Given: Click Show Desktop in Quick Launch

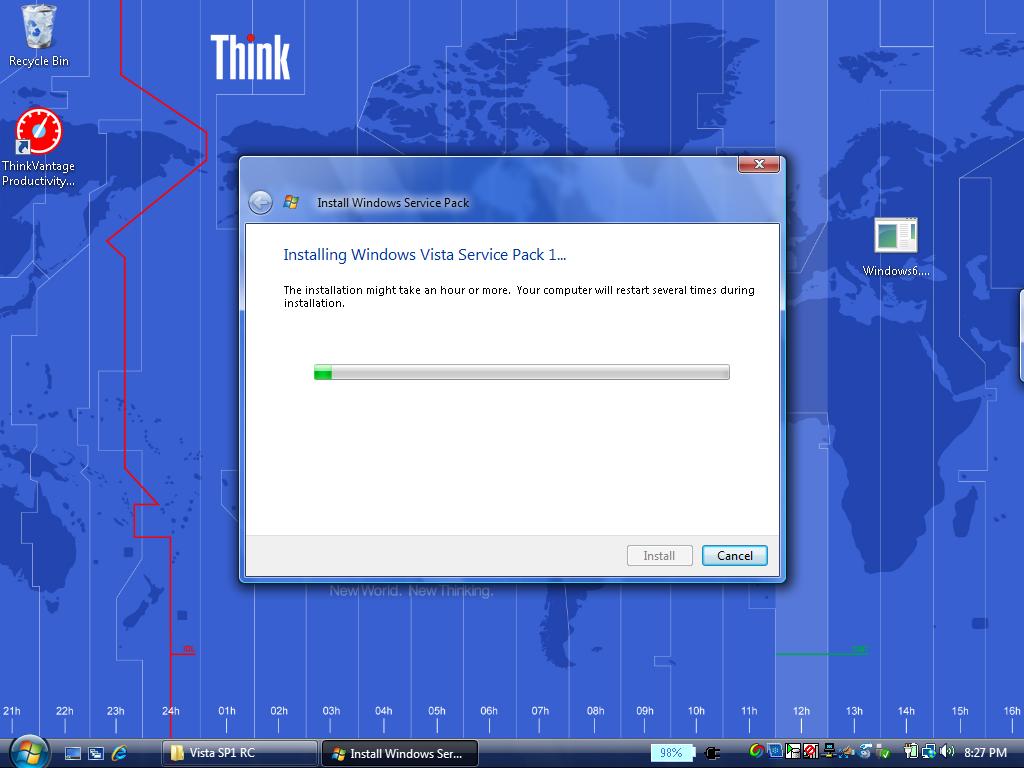Looking at the screenshot, I should [x=73, y=754].
